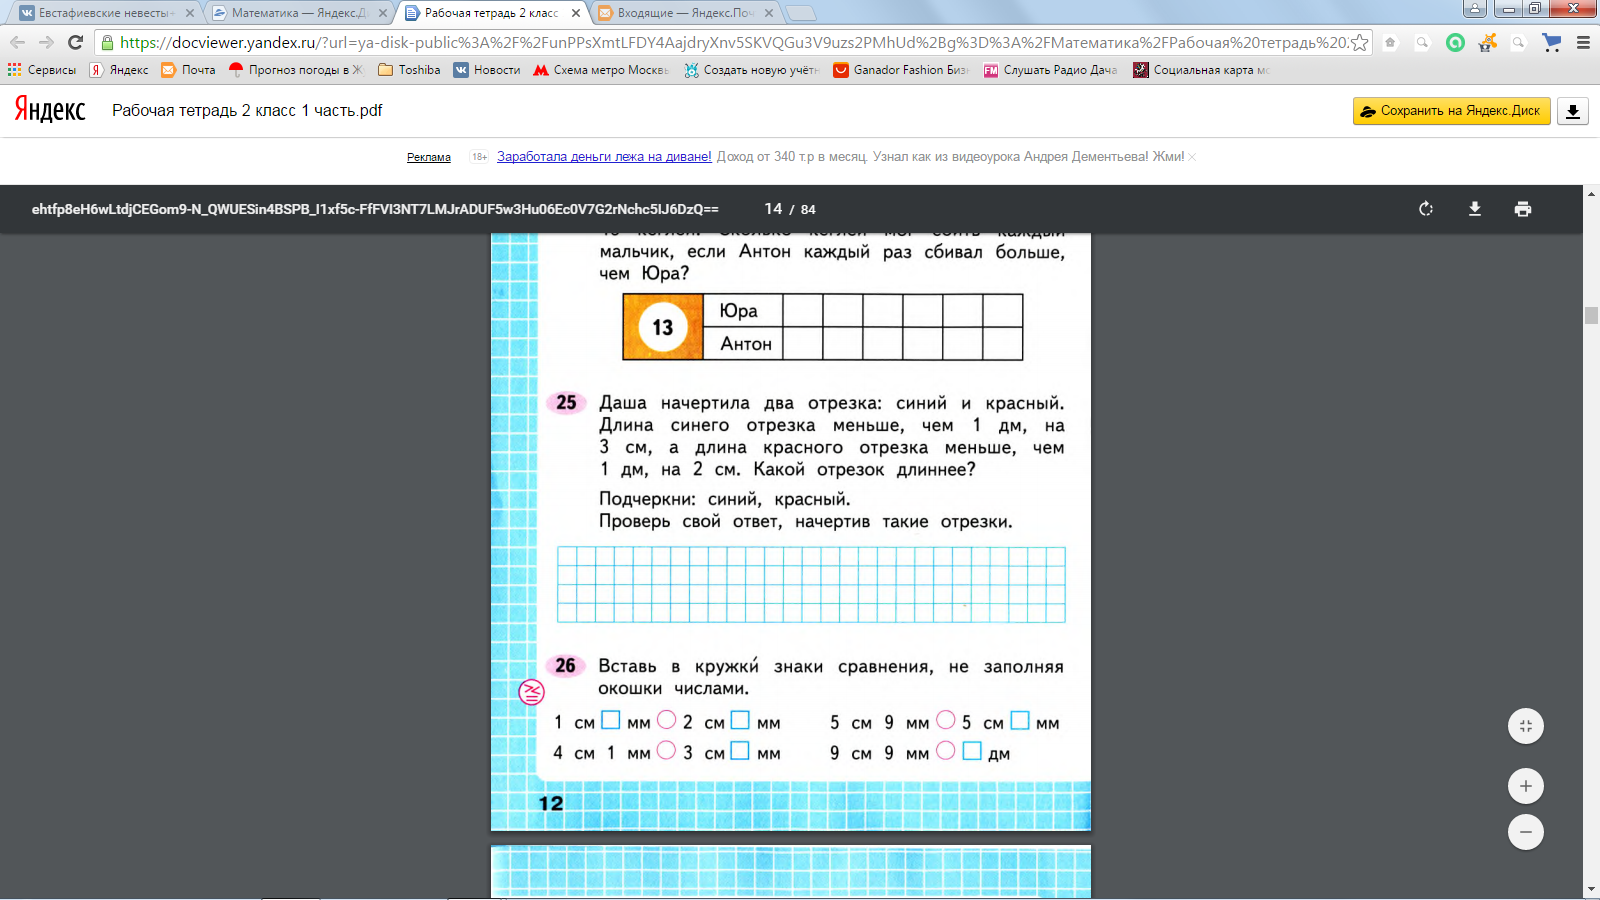Zoom out with the minus button
1600x900 pixels.
(1526, 832)
